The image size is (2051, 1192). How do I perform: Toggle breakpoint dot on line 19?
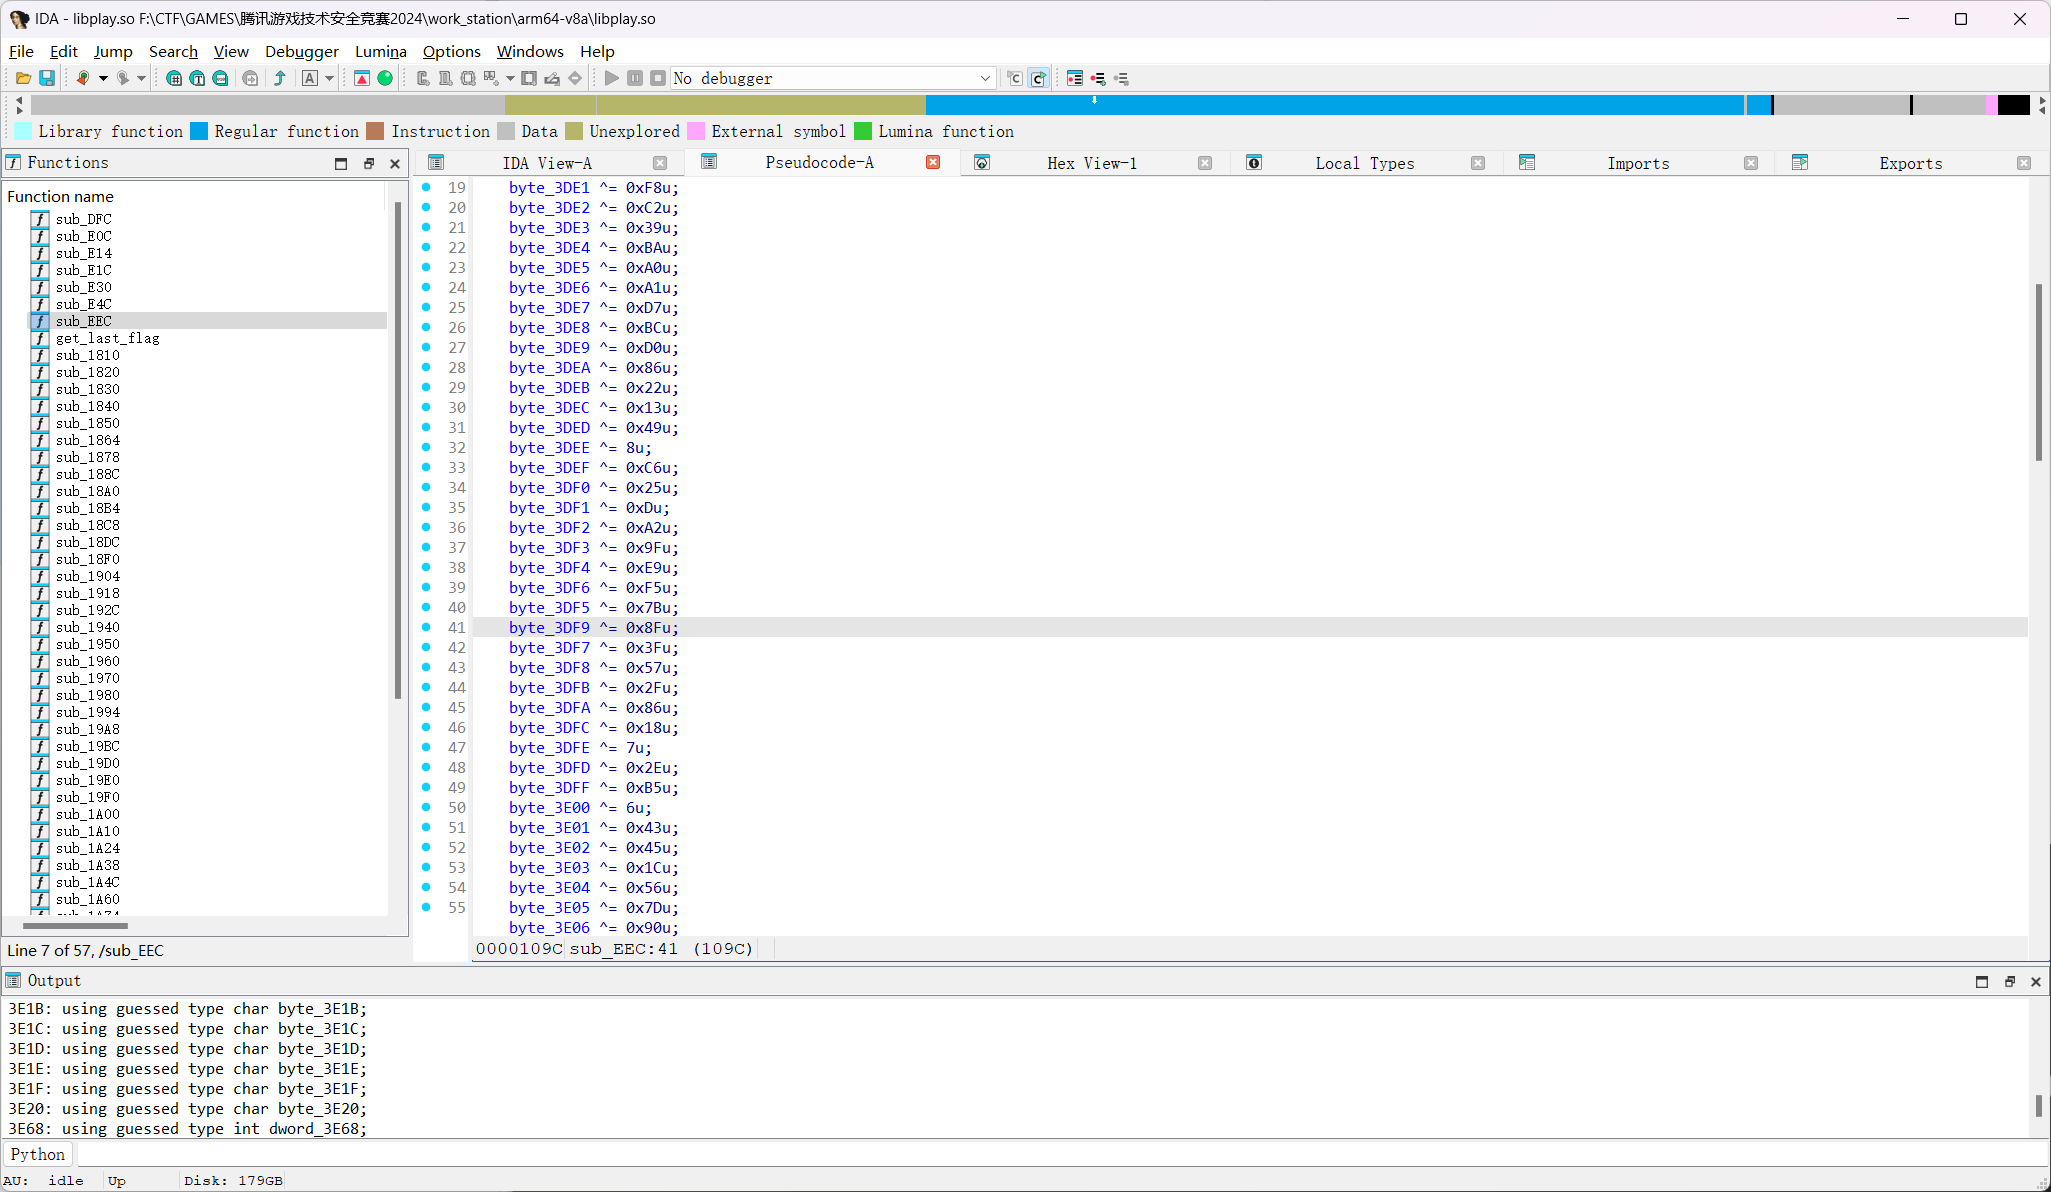pos(427,187)
